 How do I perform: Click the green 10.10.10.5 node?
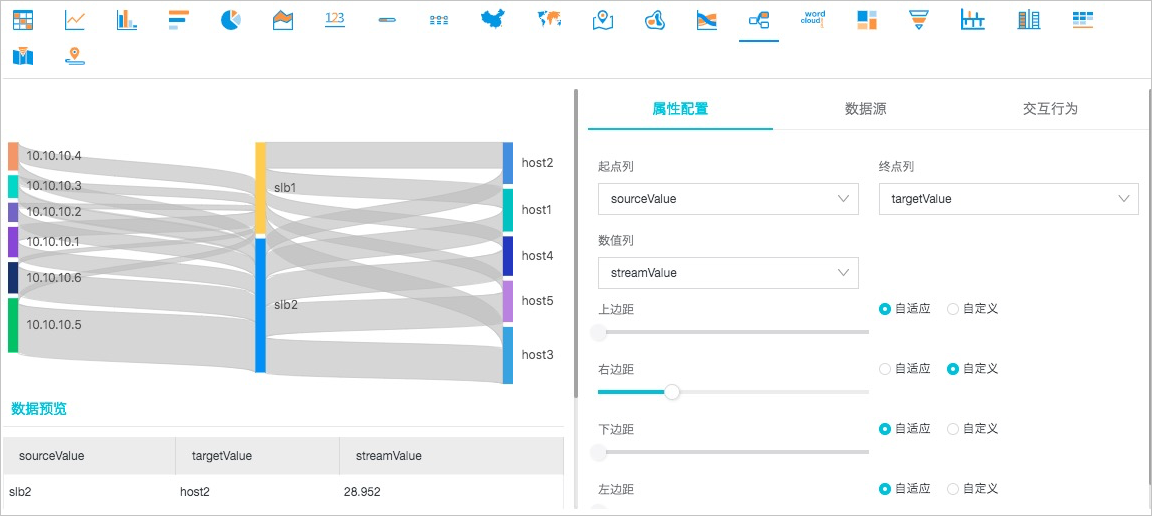coord(12,325)
